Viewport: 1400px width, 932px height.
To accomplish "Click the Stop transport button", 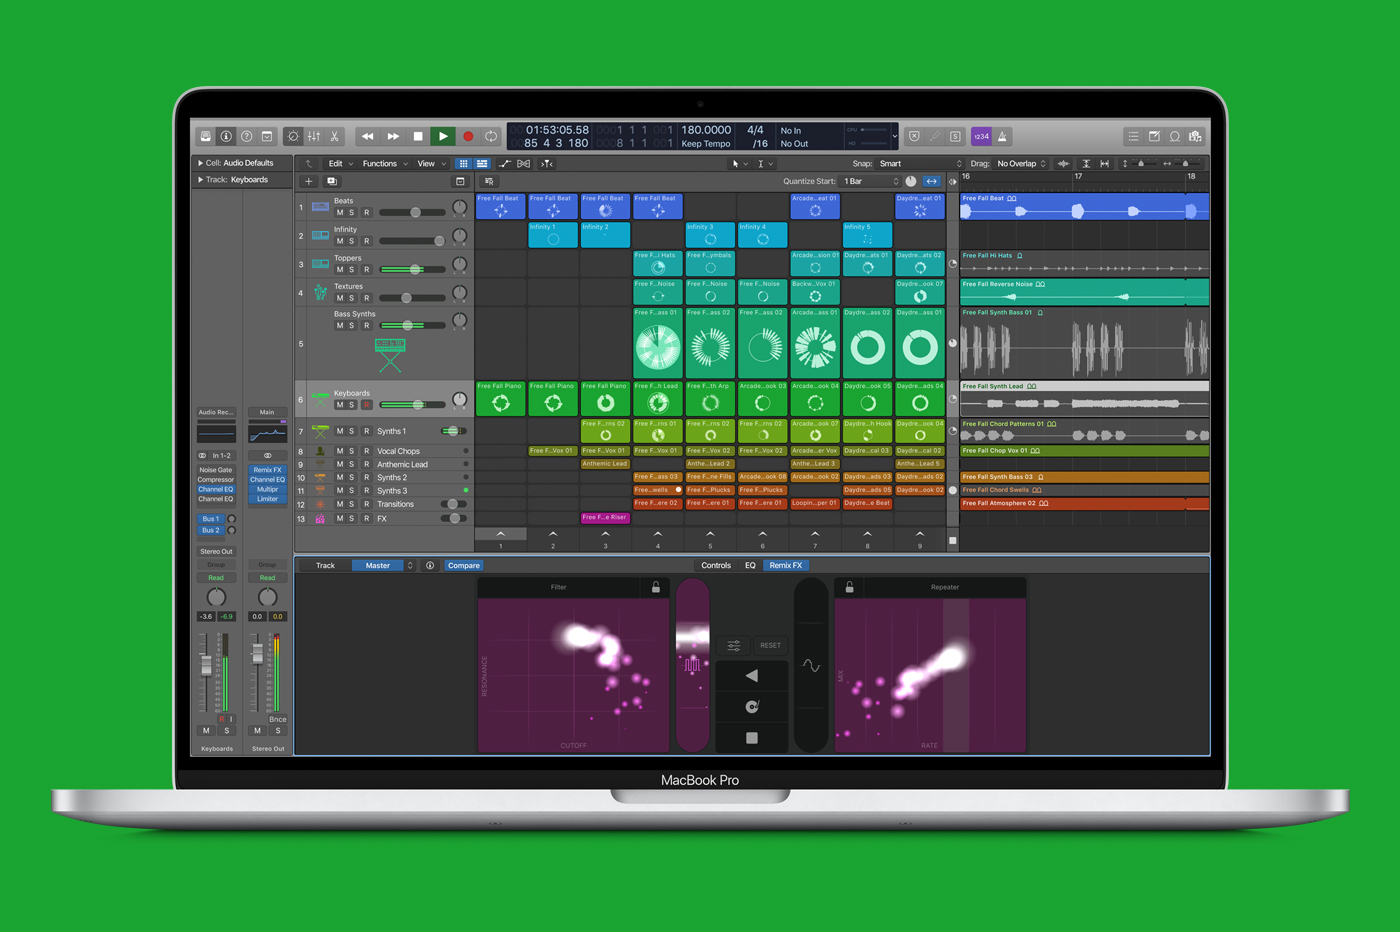I will click(x=418, y=136).
